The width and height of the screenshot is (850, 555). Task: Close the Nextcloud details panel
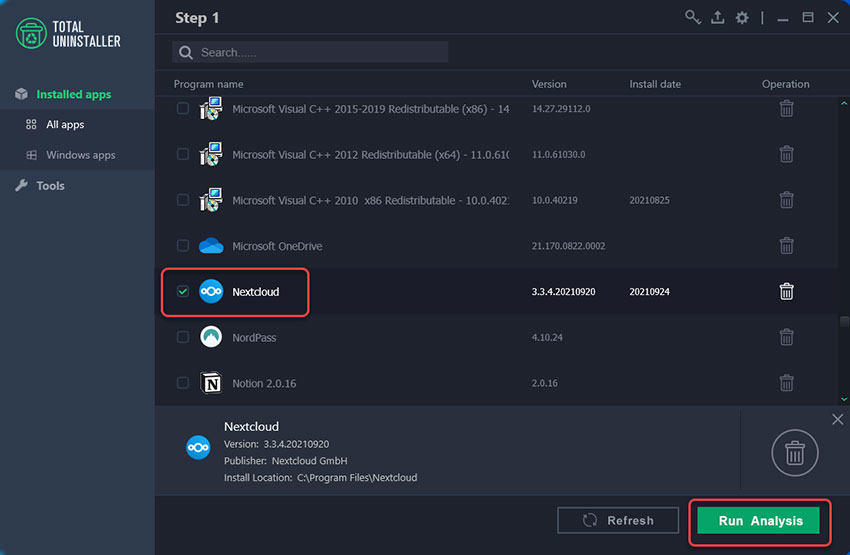coord(838,420)
